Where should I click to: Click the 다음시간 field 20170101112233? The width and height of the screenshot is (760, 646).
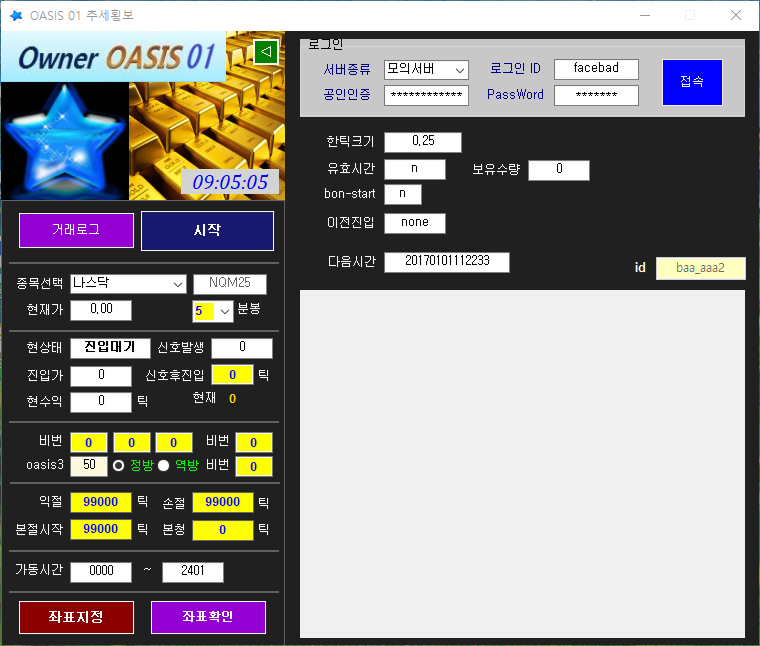coord(447,262)
